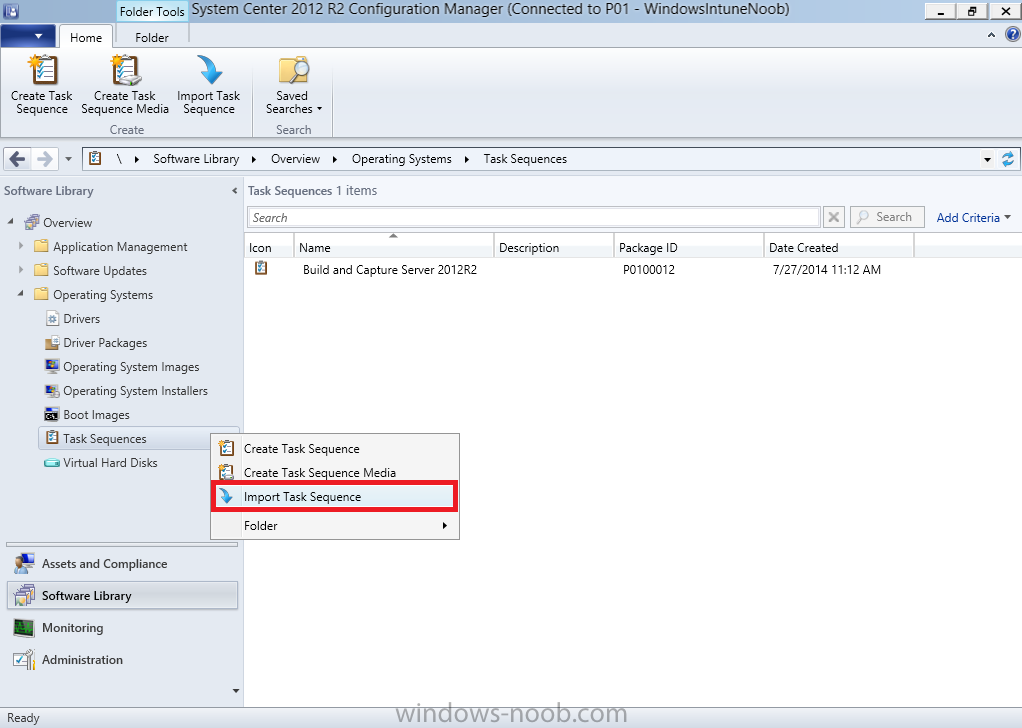
Task: Open the Add Criteria link
Action: pyautogui.click(x=973, y=218)
